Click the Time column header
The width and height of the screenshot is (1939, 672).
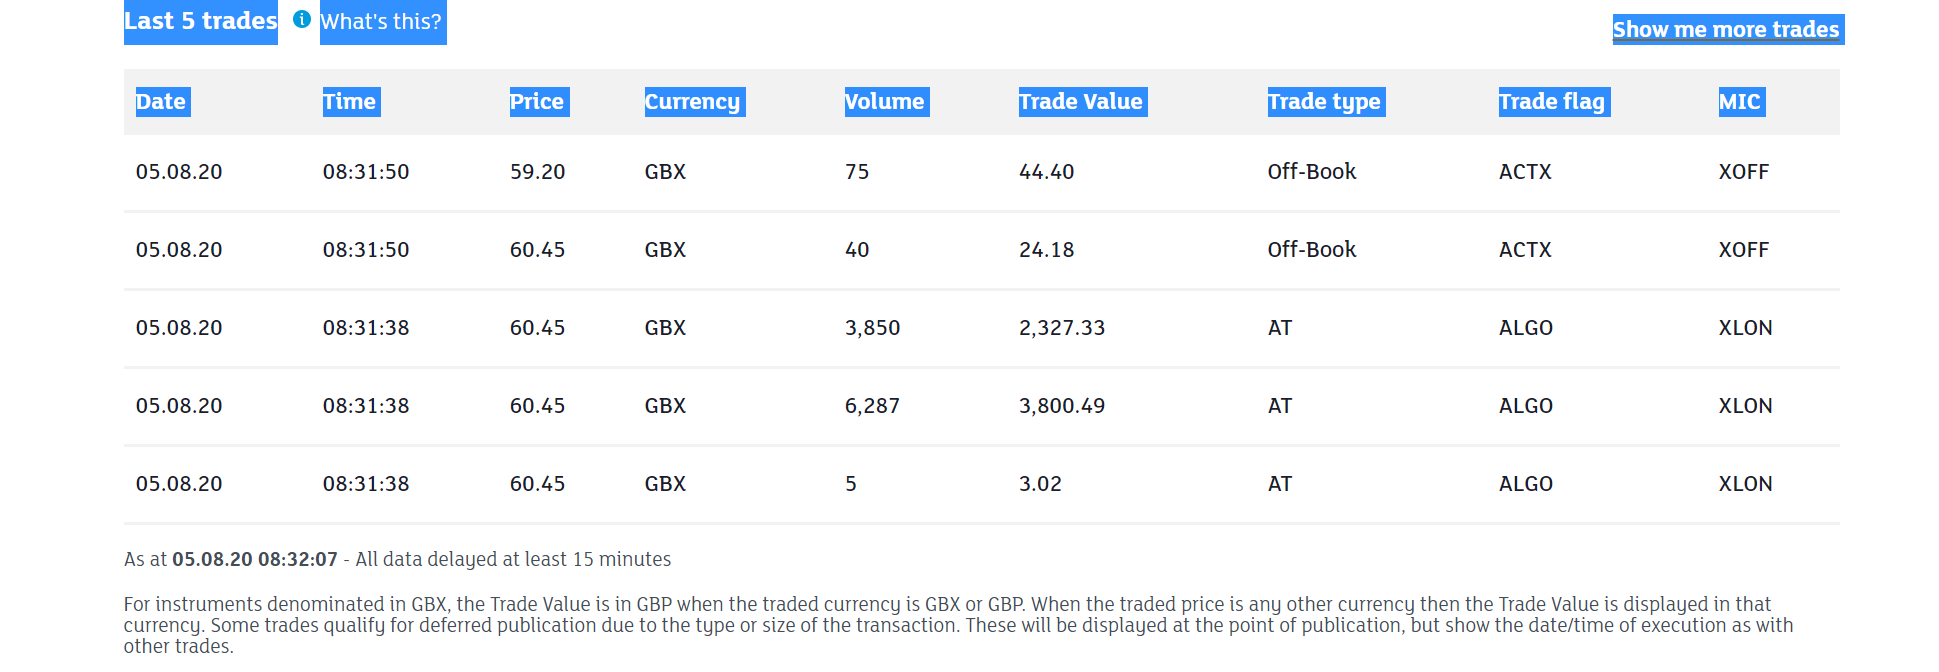350,102
